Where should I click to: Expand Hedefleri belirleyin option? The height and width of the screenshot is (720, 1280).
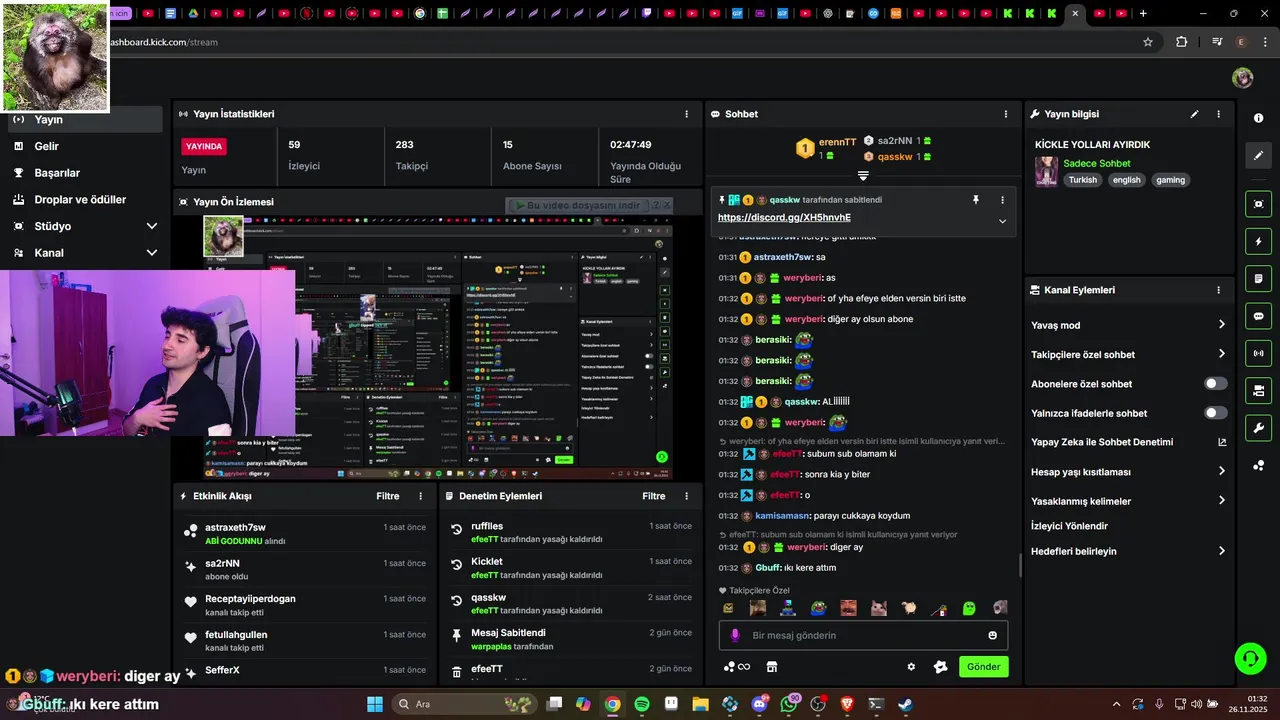1221,551
